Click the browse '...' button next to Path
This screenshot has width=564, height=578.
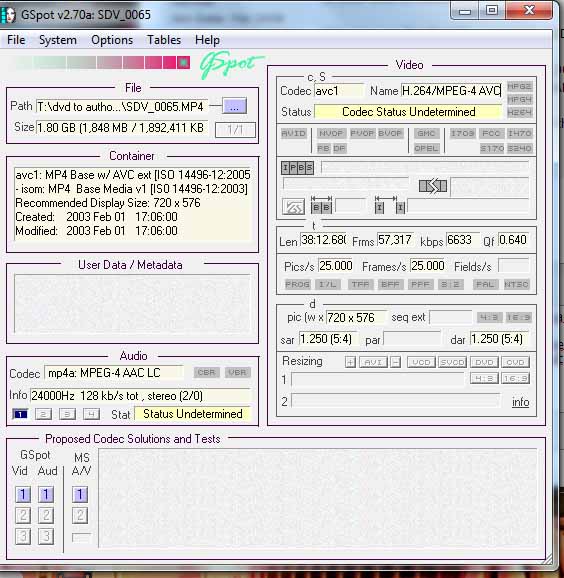[x=234, y=107]
